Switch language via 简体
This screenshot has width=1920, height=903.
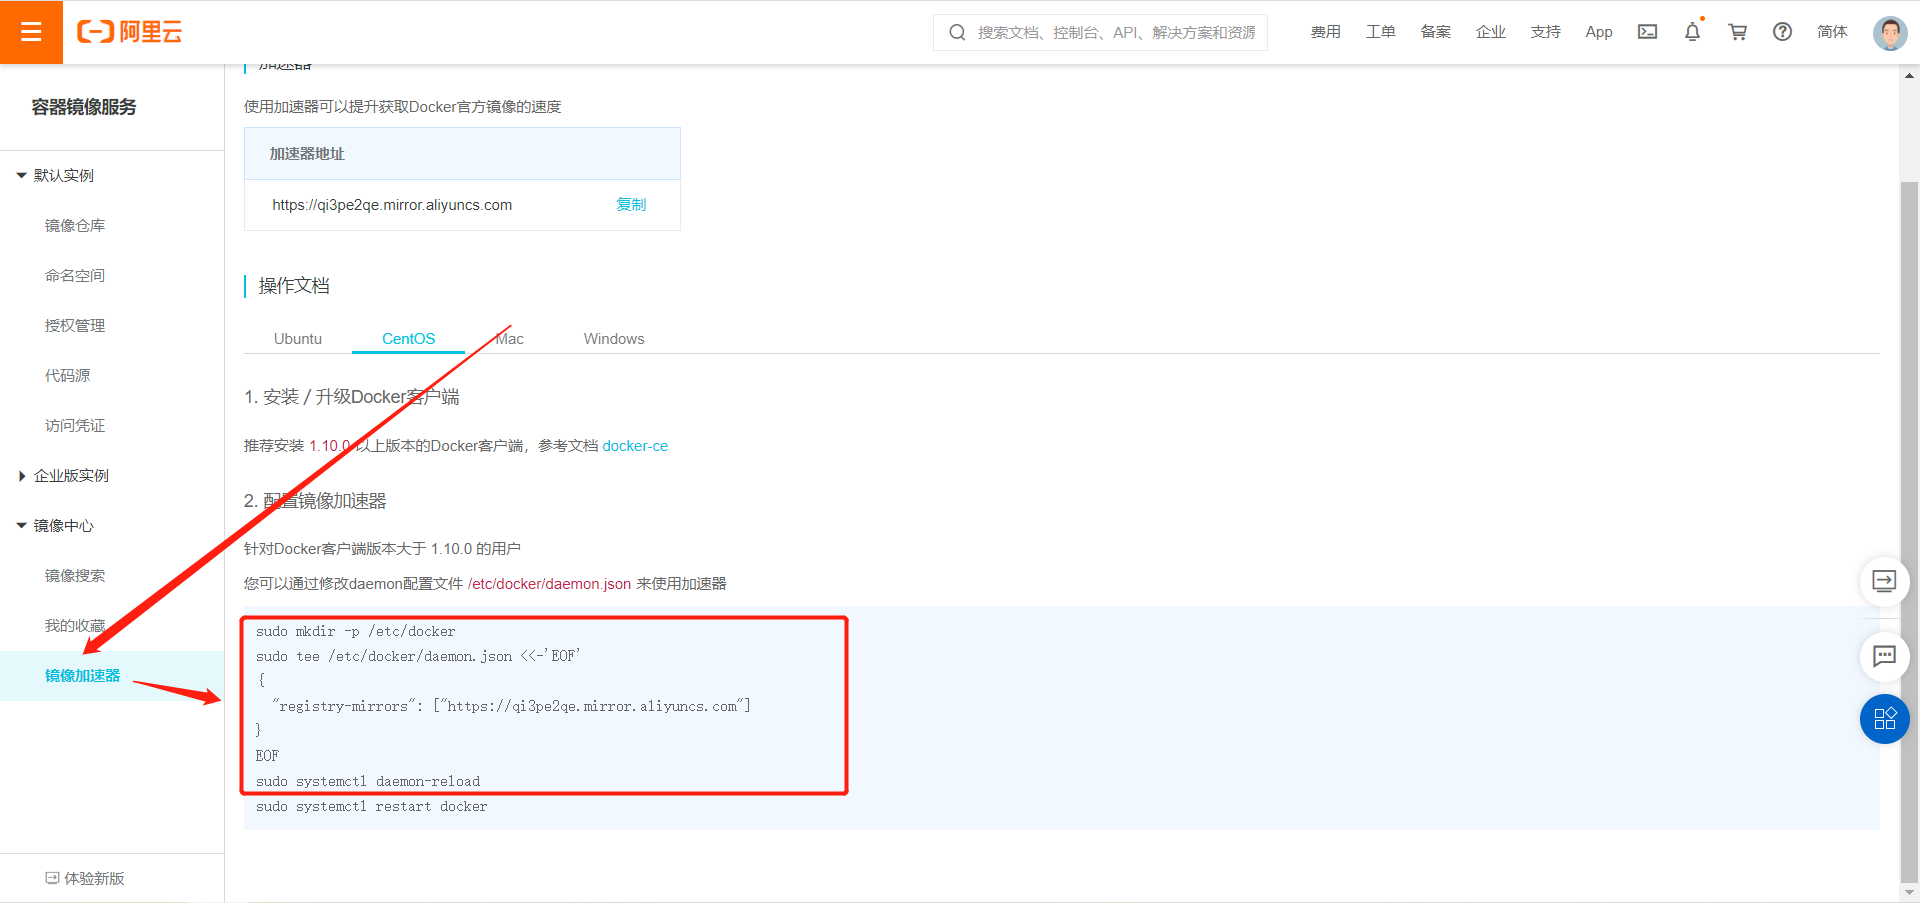(x=1832, y=32)
